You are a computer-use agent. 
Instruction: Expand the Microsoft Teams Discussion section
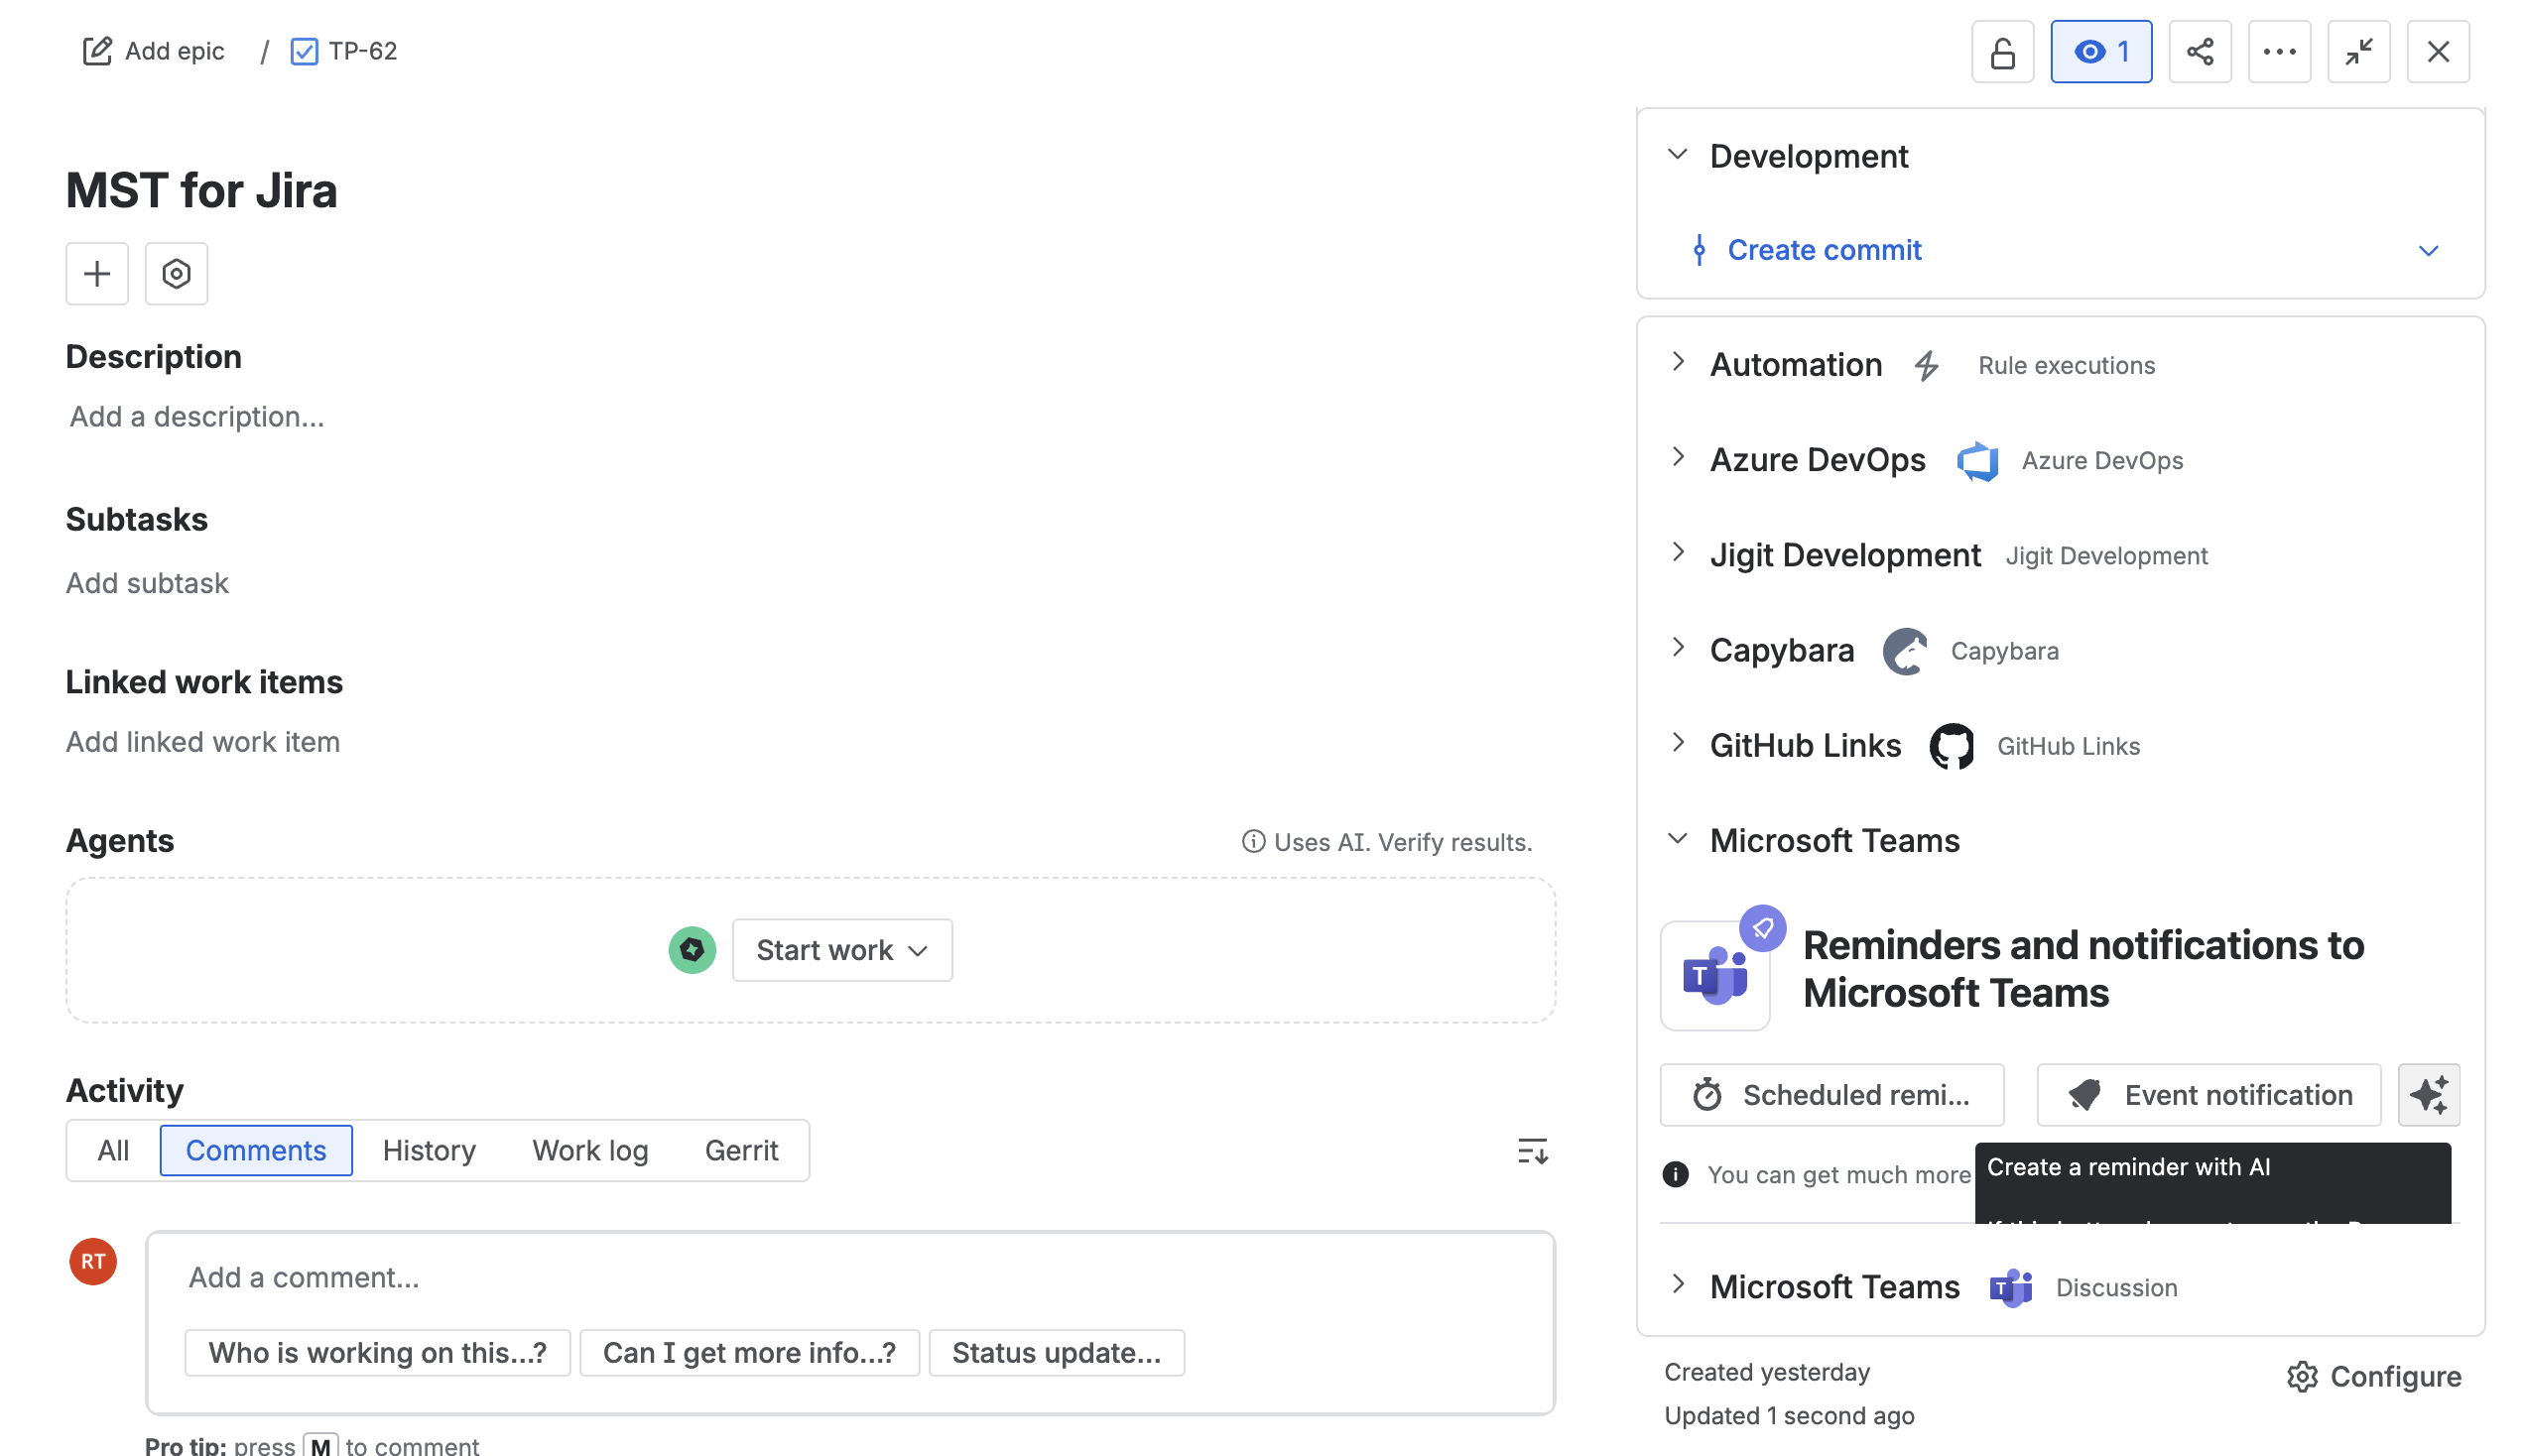pos(1677,1285)
